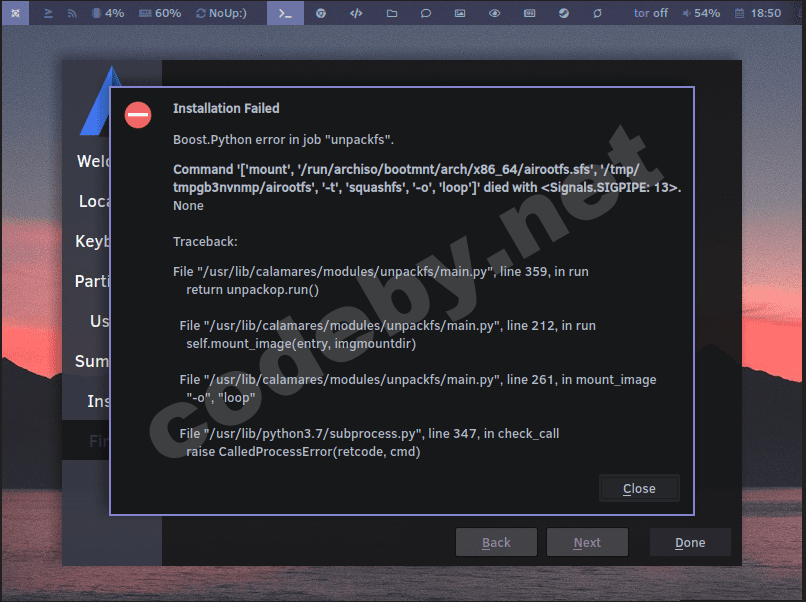Viewport: 806px width, 602px height.
Task: Click the Next button in installer
Action: coord(587,542)
